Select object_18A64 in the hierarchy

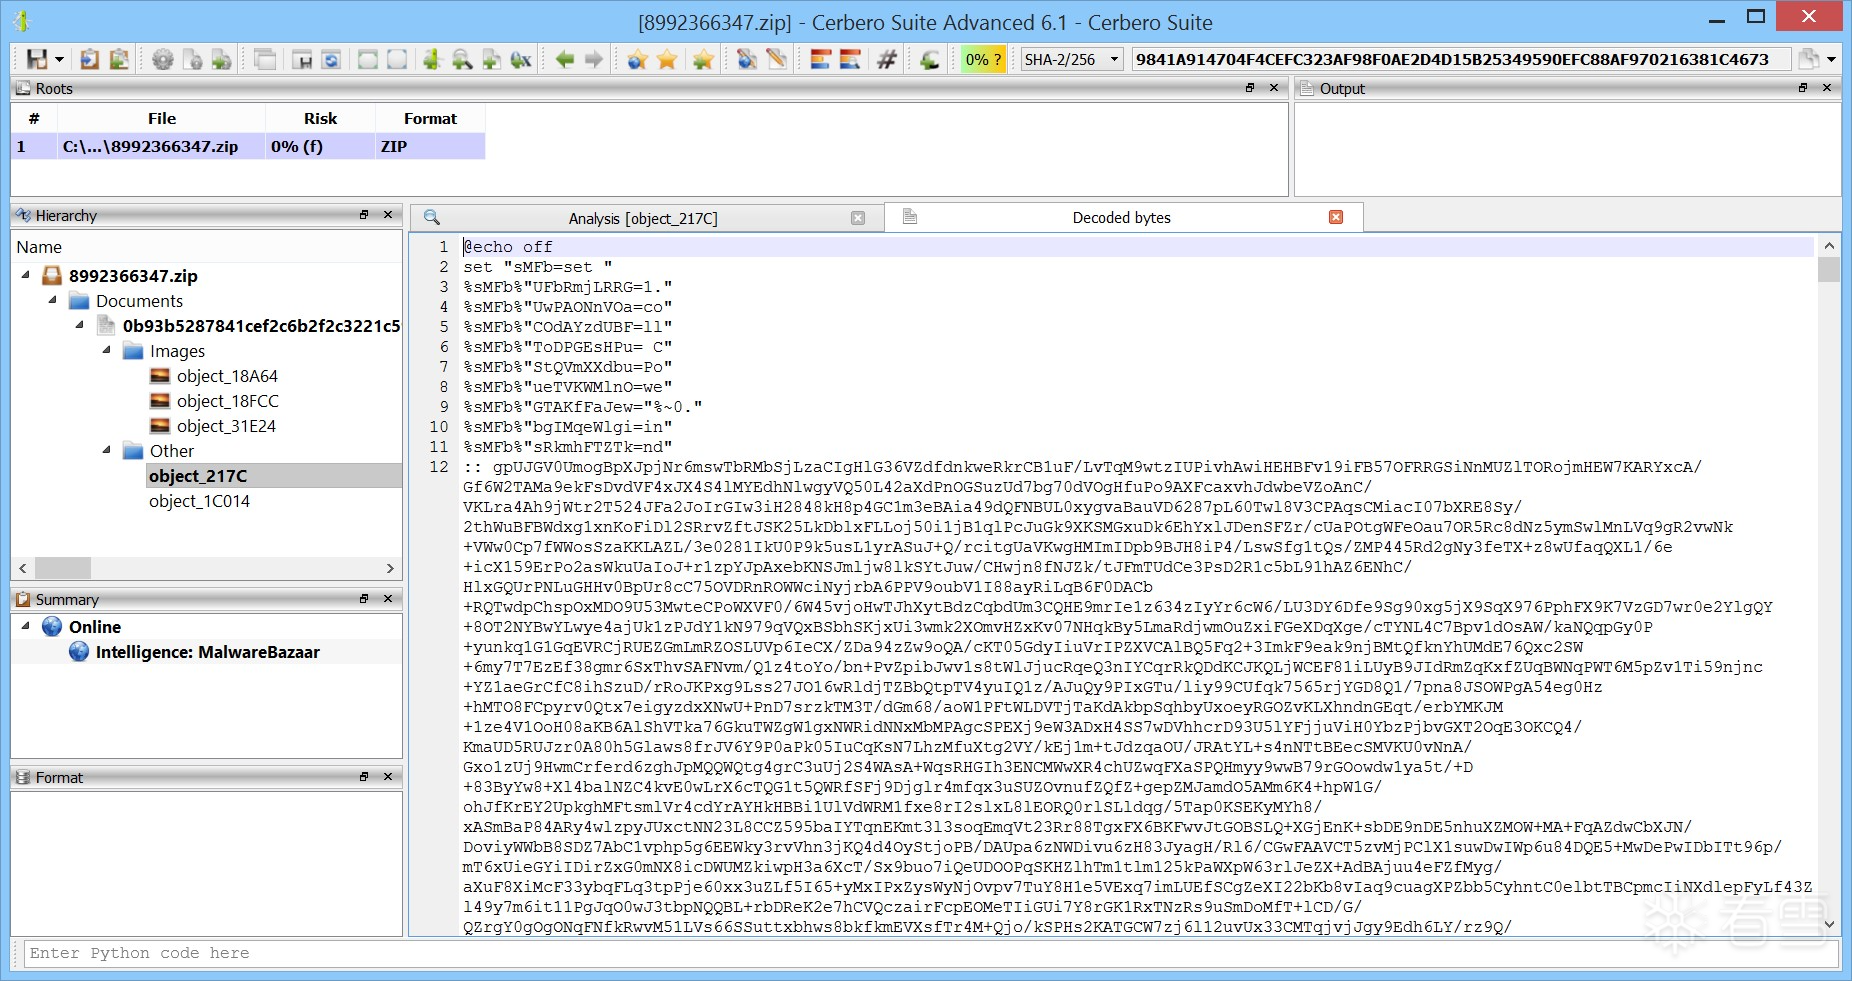tap(227, 376)
